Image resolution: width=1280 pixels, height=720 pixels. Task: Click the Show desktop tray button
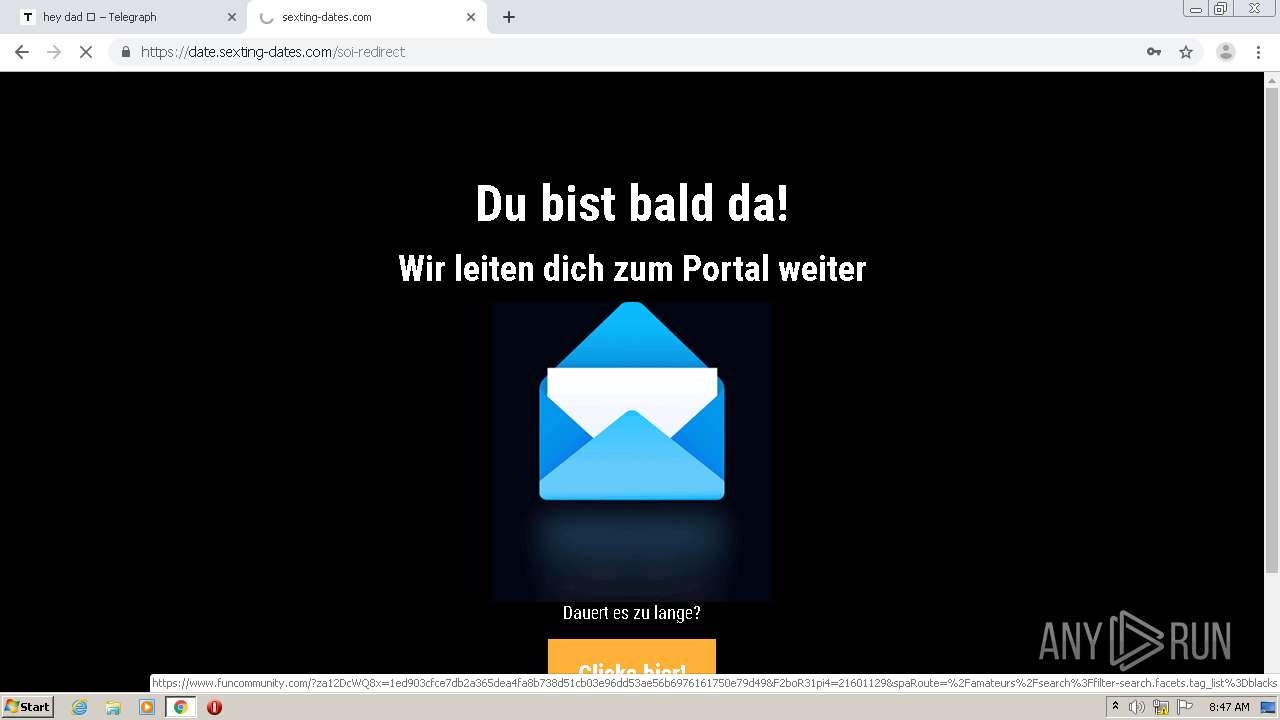(x=1269, y=707)
